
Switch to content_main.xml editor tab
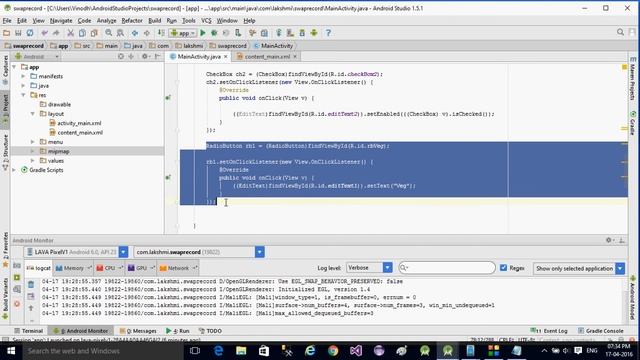click(x=267, y=57)
